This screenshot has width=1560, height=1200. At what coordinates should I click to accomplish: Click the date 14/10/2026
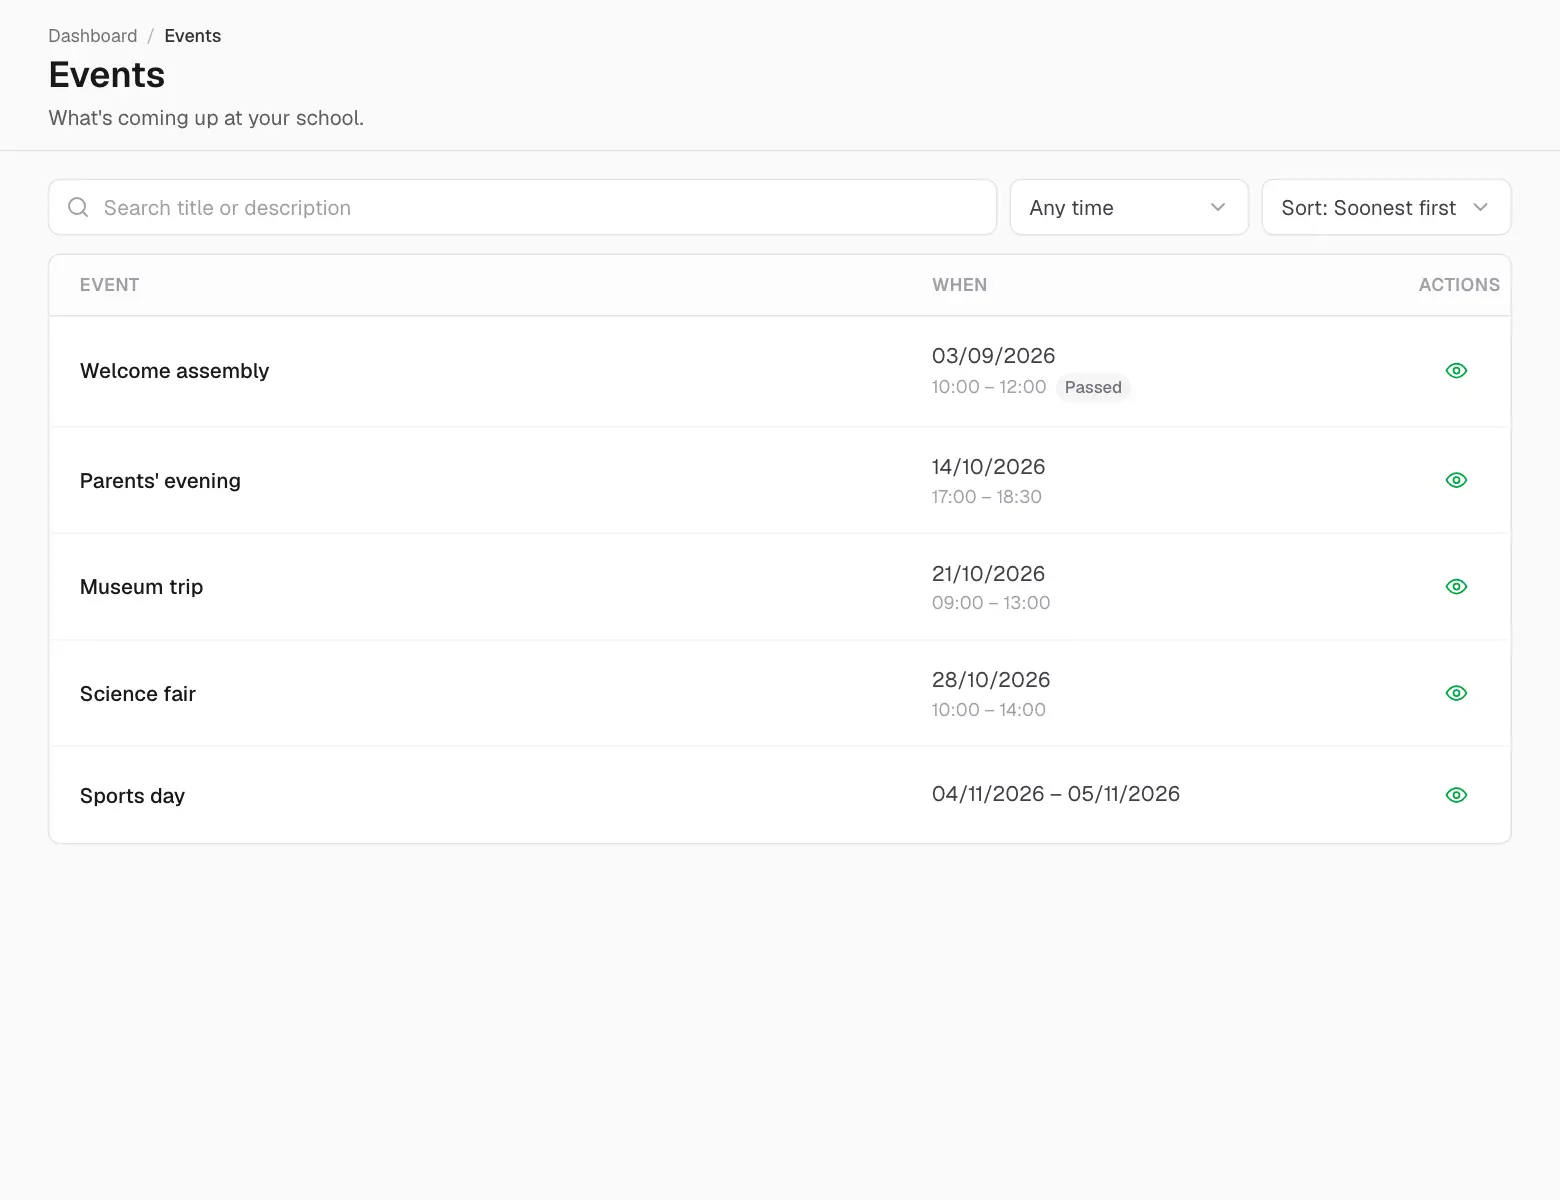(988, 467)
